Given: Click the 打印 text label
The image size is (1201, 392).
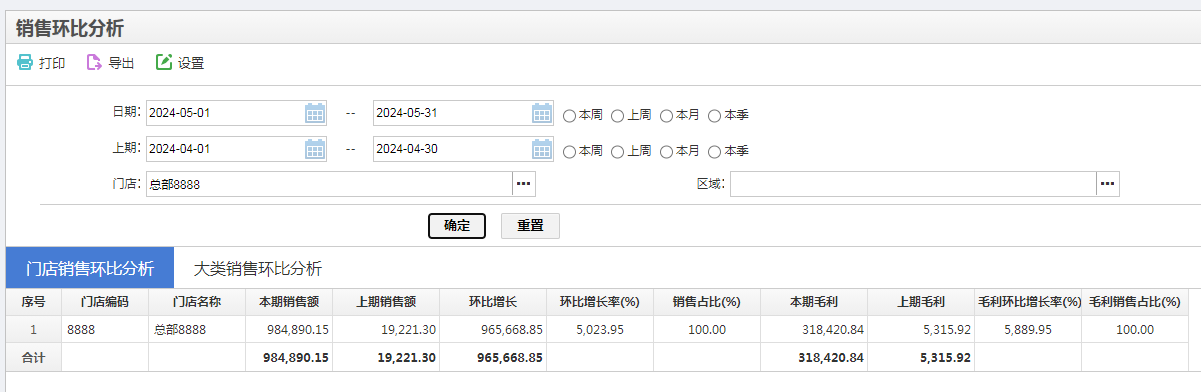Looking at the screenshot, I should pyautogui.click(x=52, y=63).
